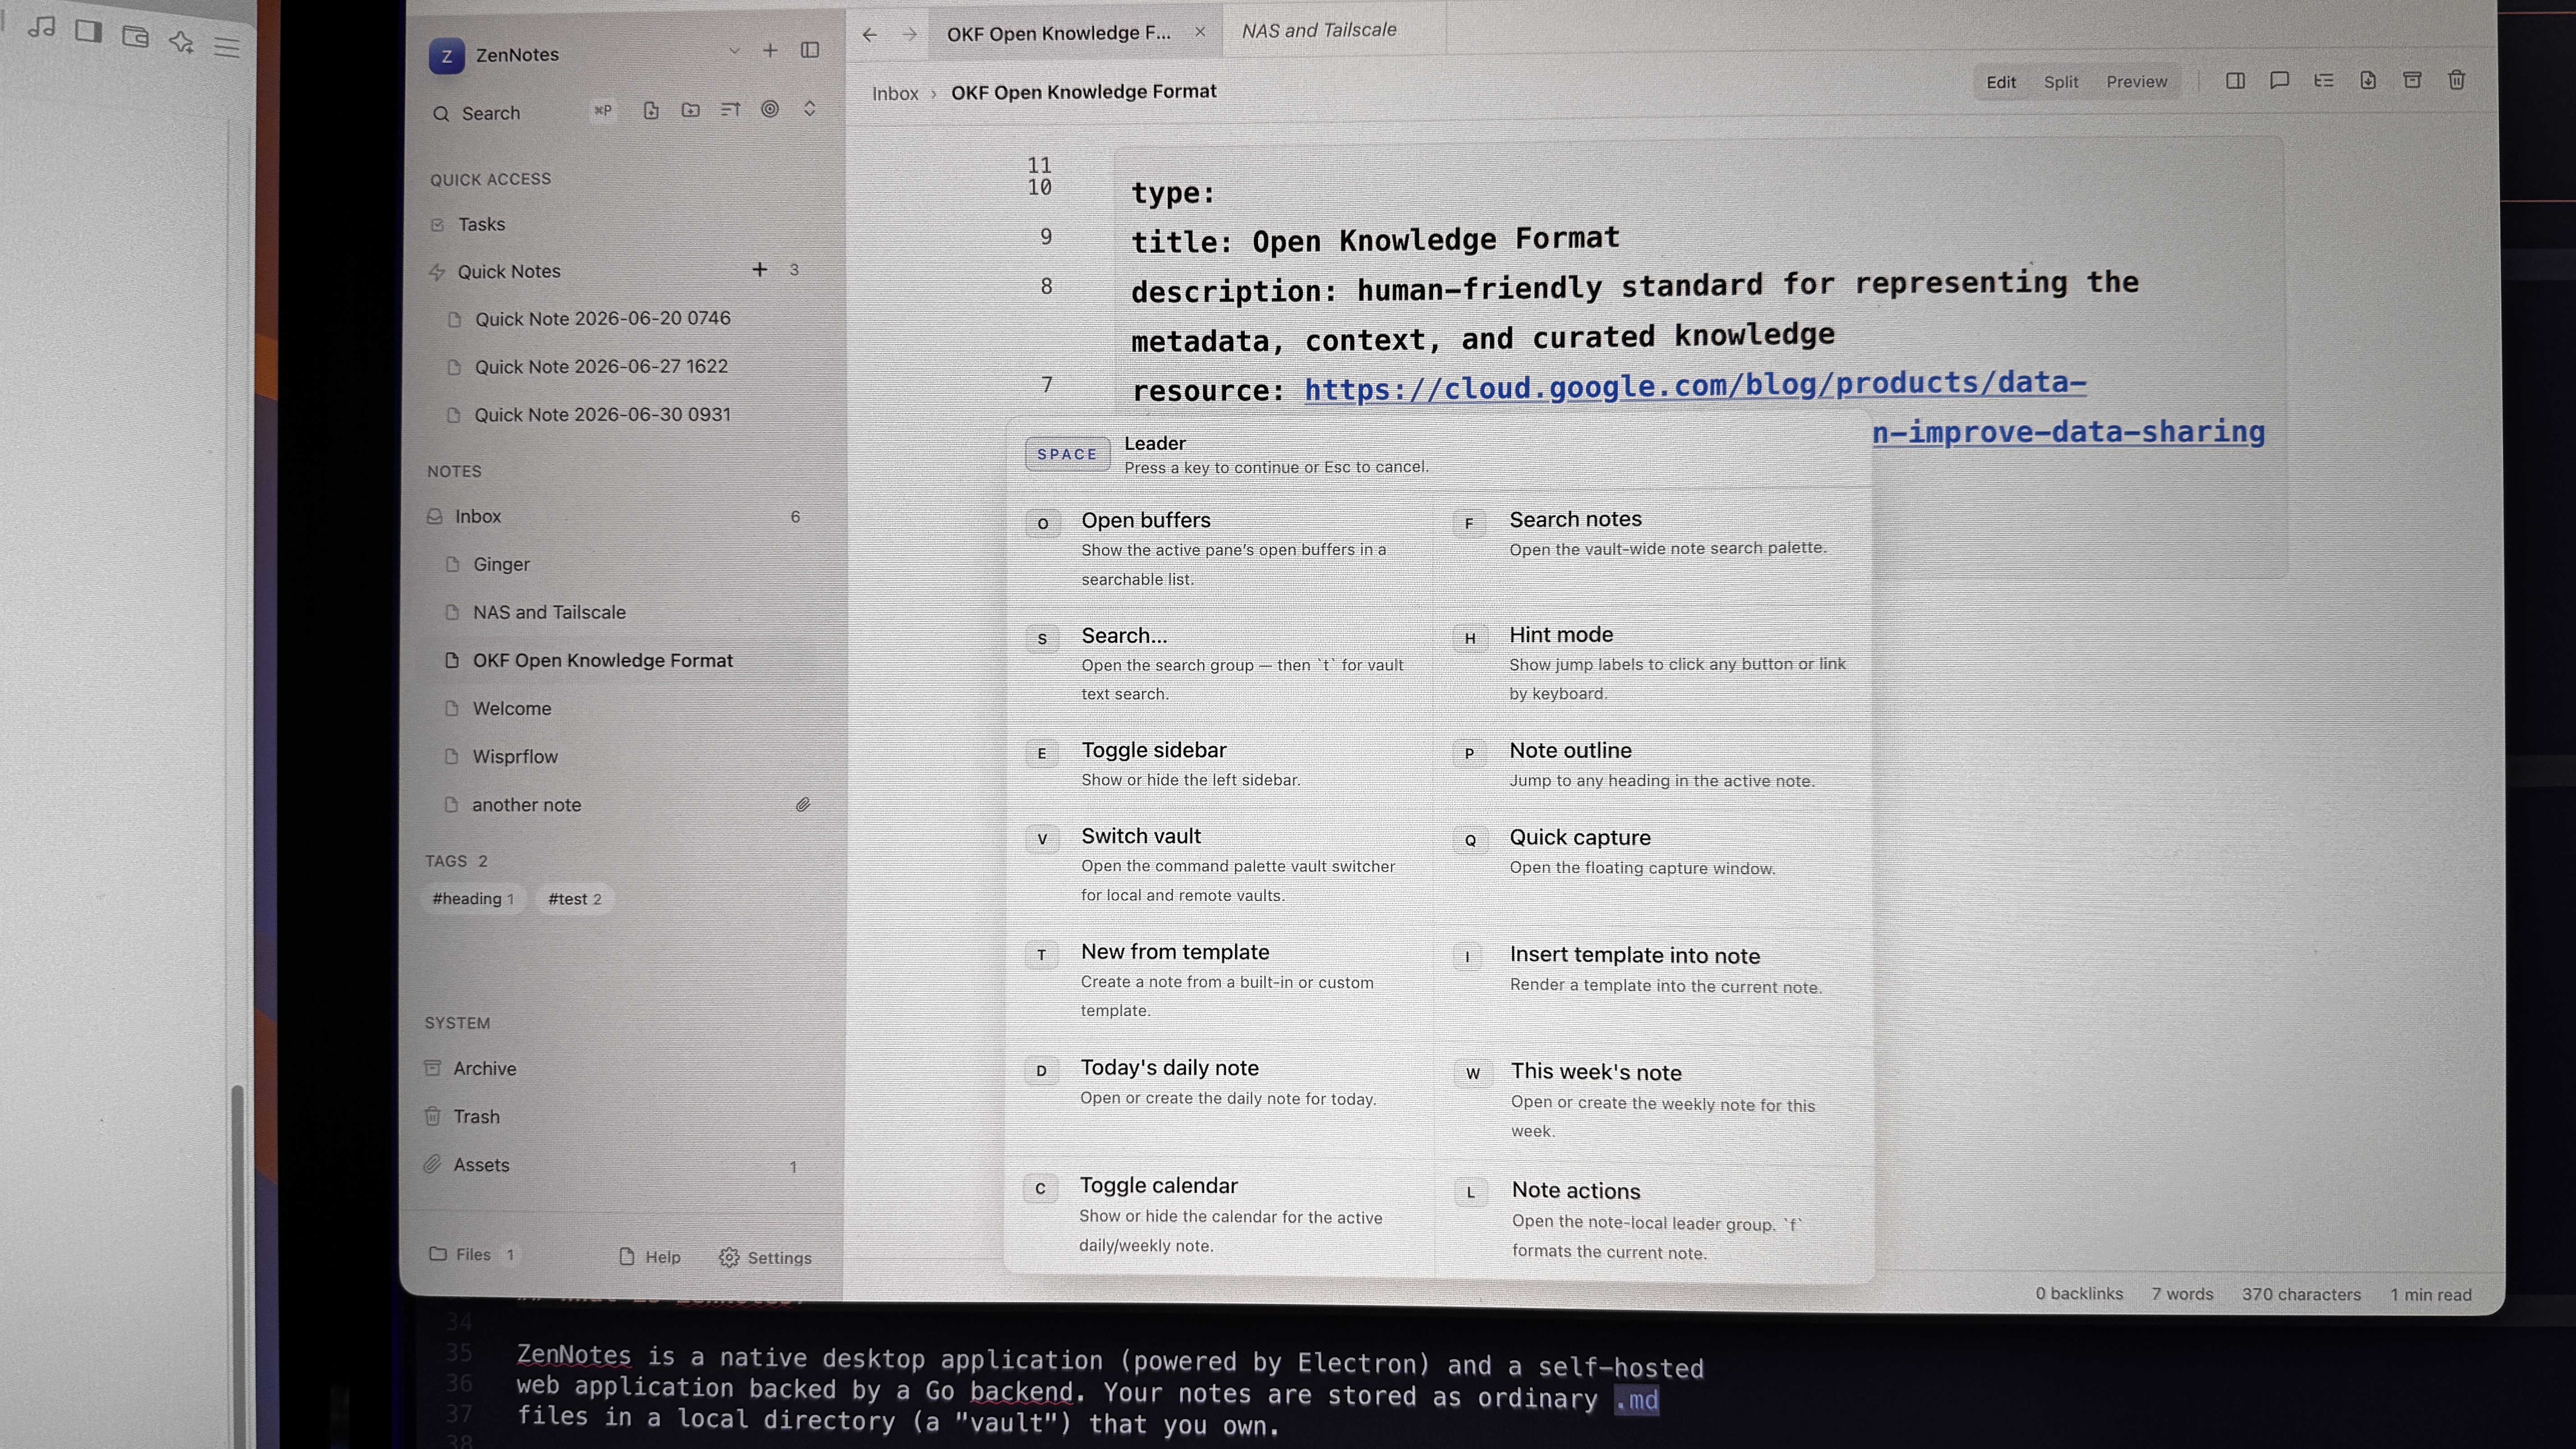Filter by the #test tag
This screenshot has width=2576, height=1449.
pos(574,899)
